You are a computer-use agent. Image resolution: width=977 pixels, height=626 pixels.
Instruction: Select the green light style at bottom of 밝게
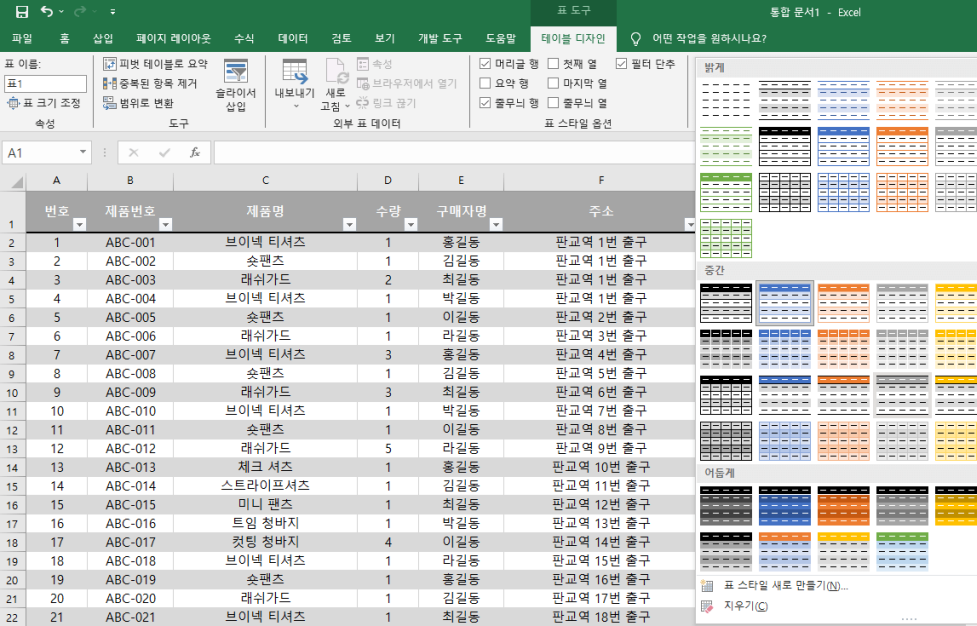tap(726, 238)
